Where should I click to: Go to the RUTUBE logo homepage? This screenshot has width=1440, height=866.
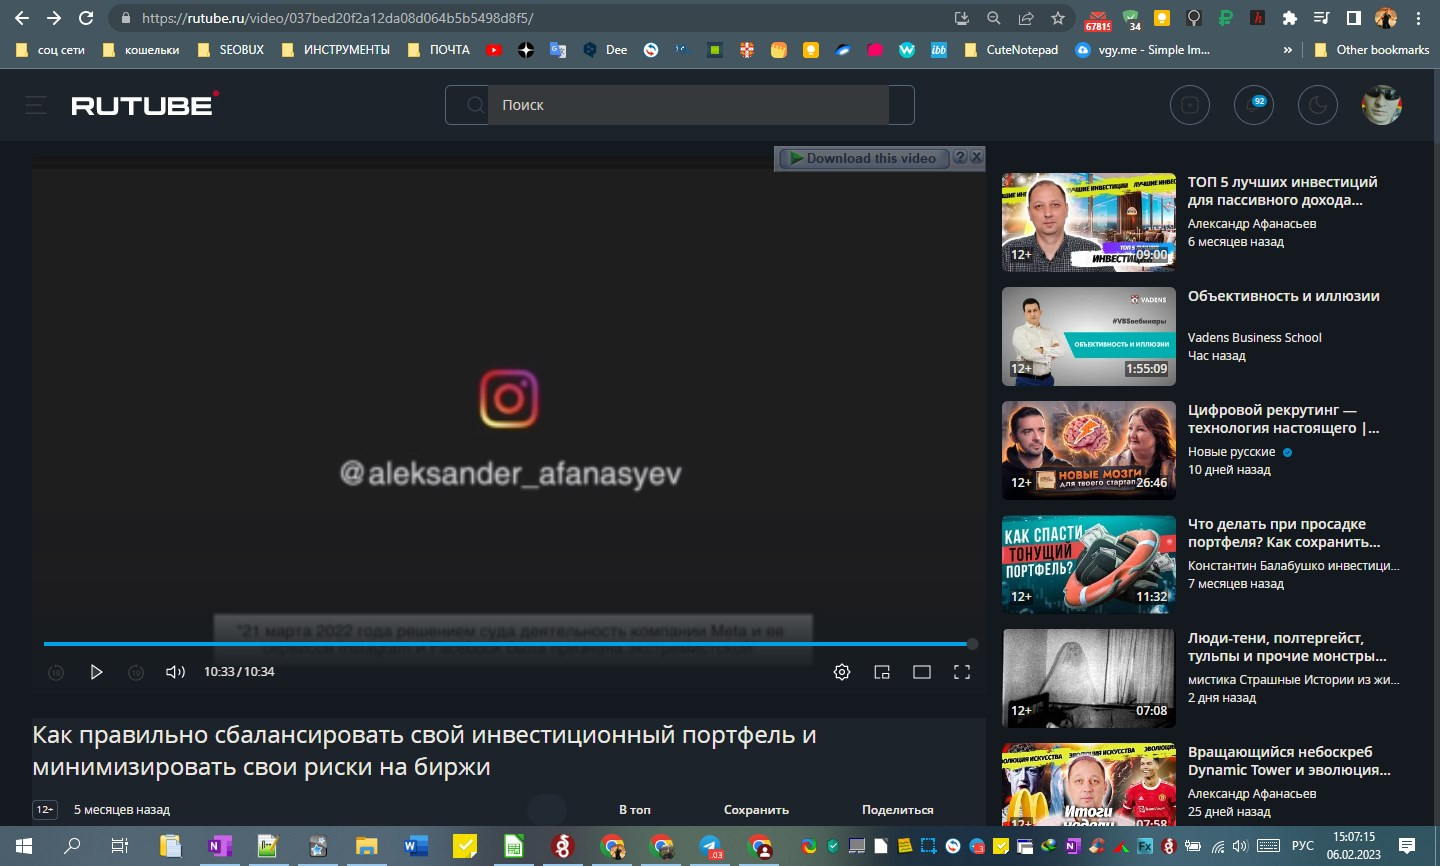click(145, 105)
